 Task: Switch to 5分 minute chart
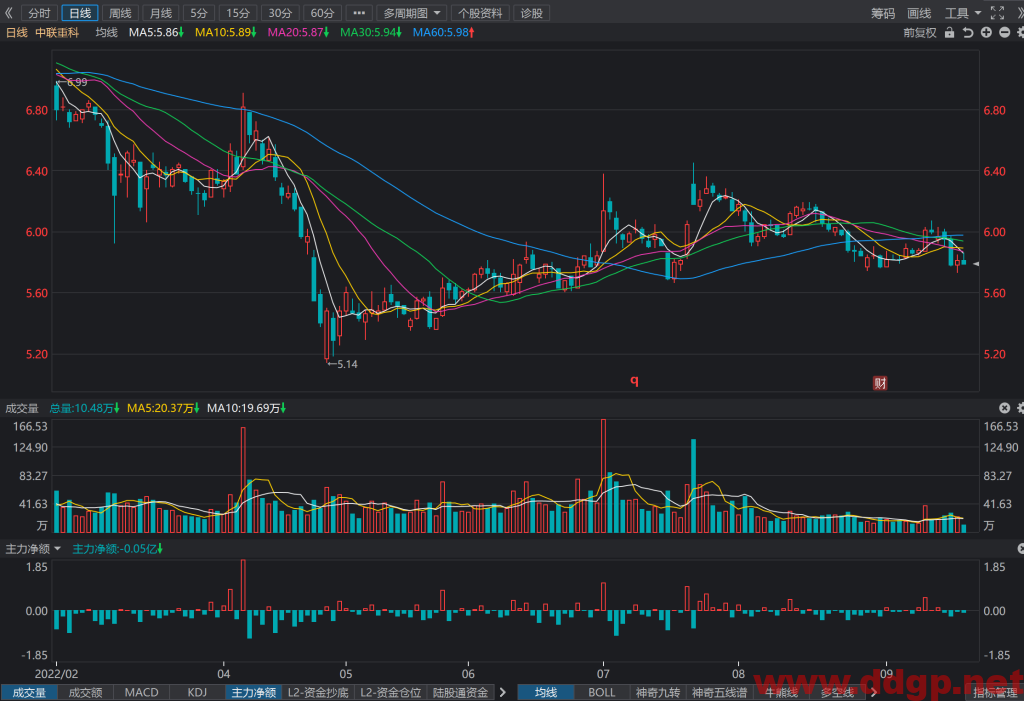tap(199, 13)
